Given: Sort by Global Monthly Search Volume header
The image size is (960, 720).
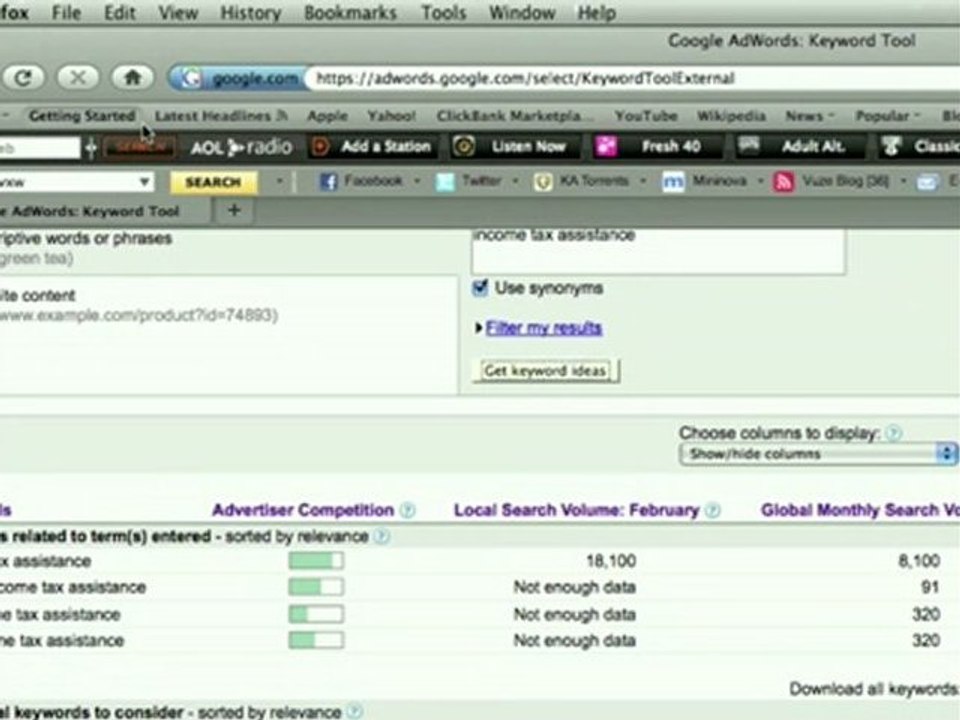Looking at the screenshot, I should point(860,510).
